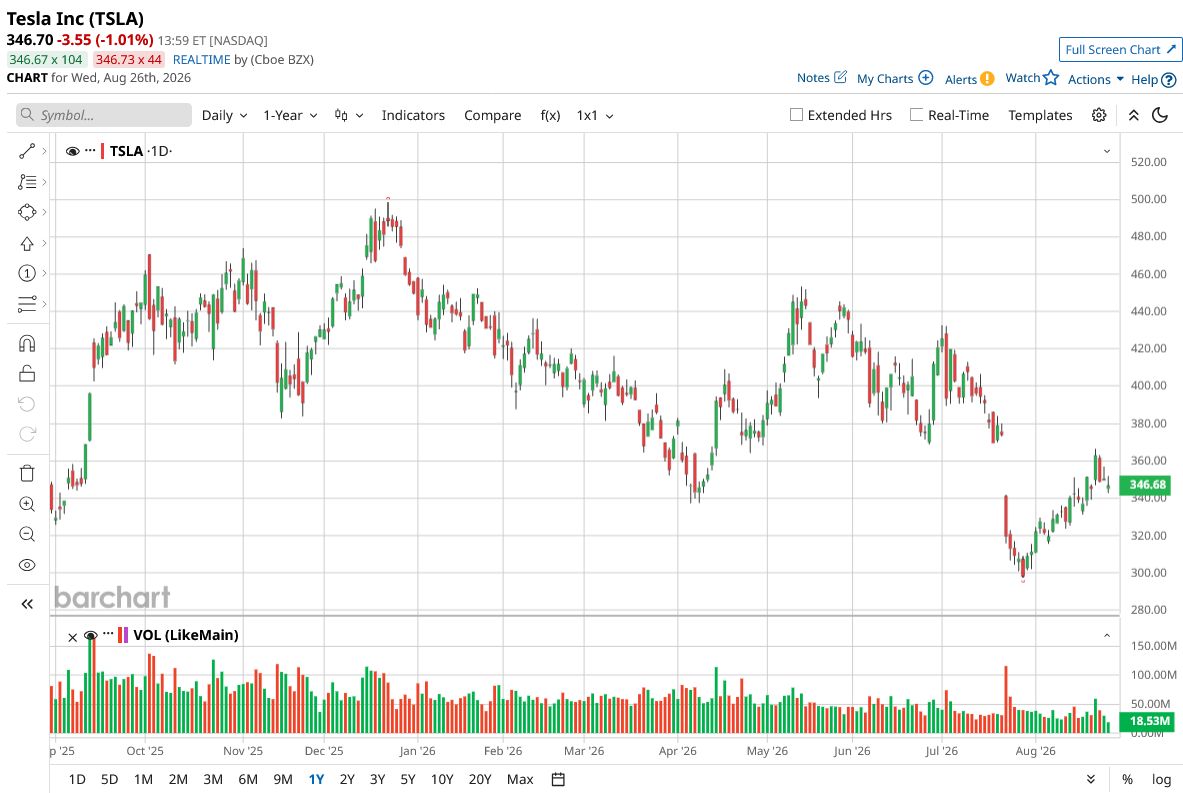Hide the TSLA price series

(72, 151)
